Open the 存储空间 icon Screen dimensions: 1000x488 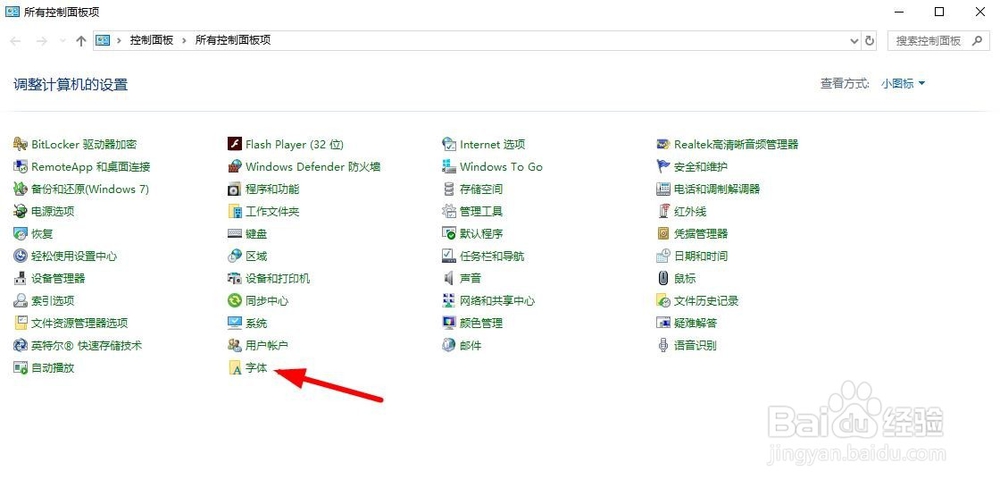[449, 189]
